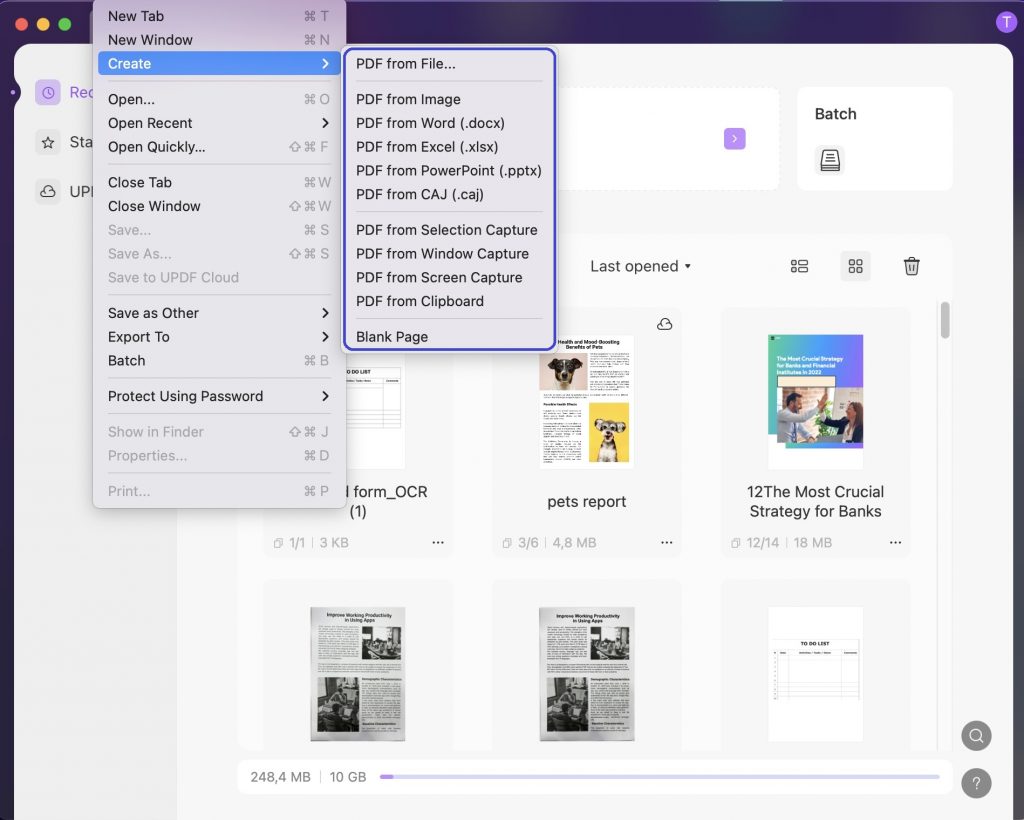Open the Last opened sort dropdown
Viewport: 1024px width, 820px height.
[x=639, y=266]
